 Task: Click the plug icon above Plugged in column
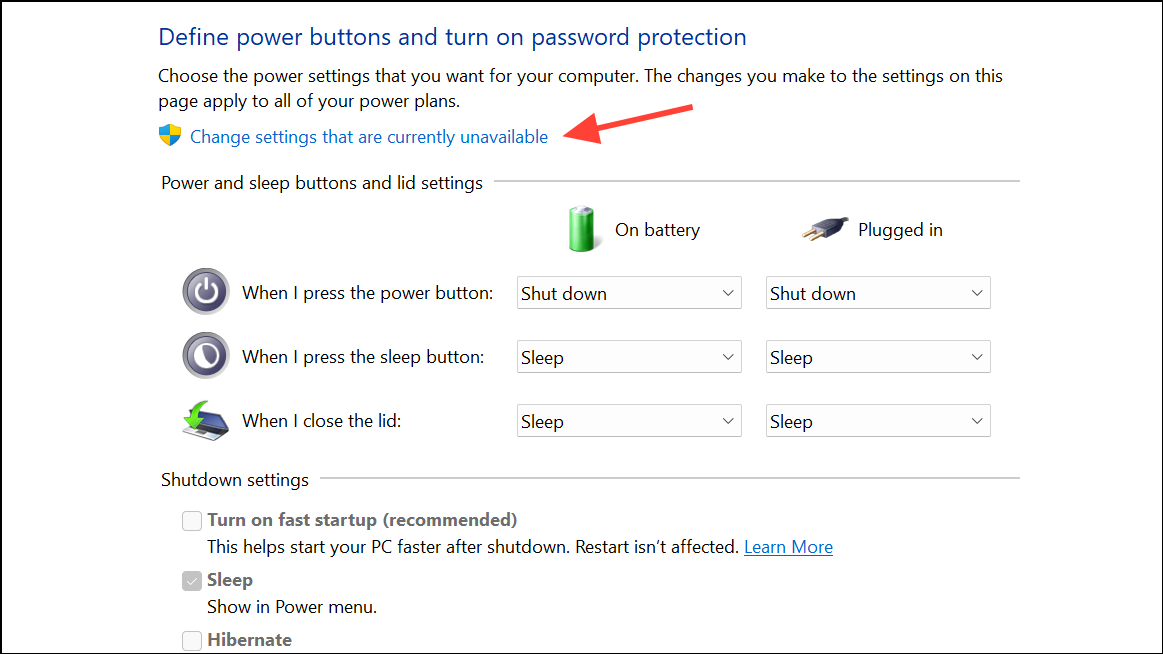pos(823,228)
